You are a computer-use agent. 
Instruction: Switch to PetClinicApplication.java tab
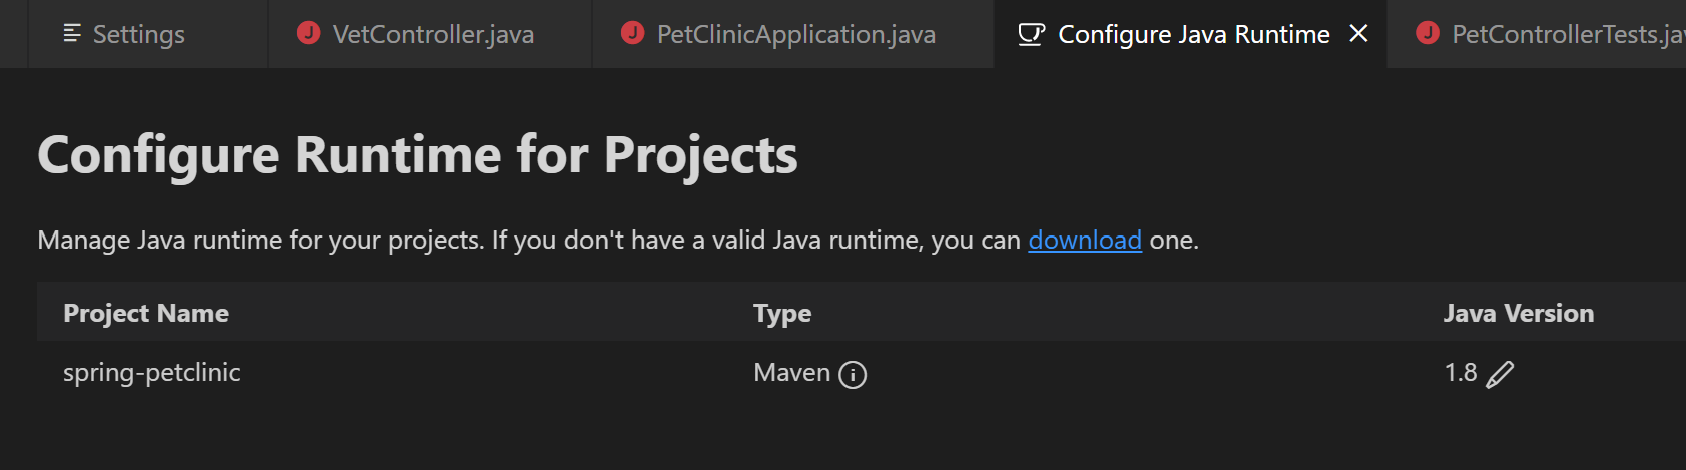pos(793,34)
